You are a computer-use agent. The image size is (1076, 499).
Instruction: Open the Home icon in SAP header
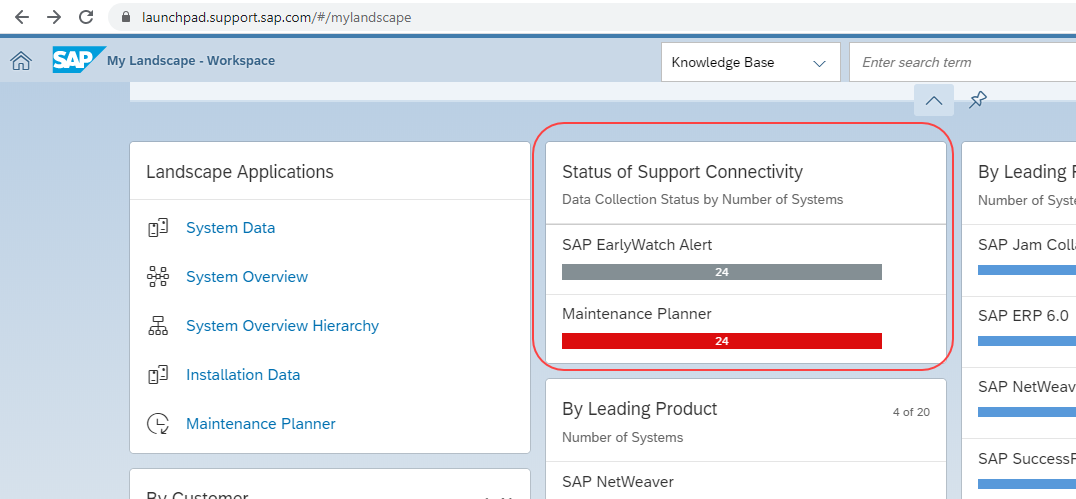pos(21,61)
